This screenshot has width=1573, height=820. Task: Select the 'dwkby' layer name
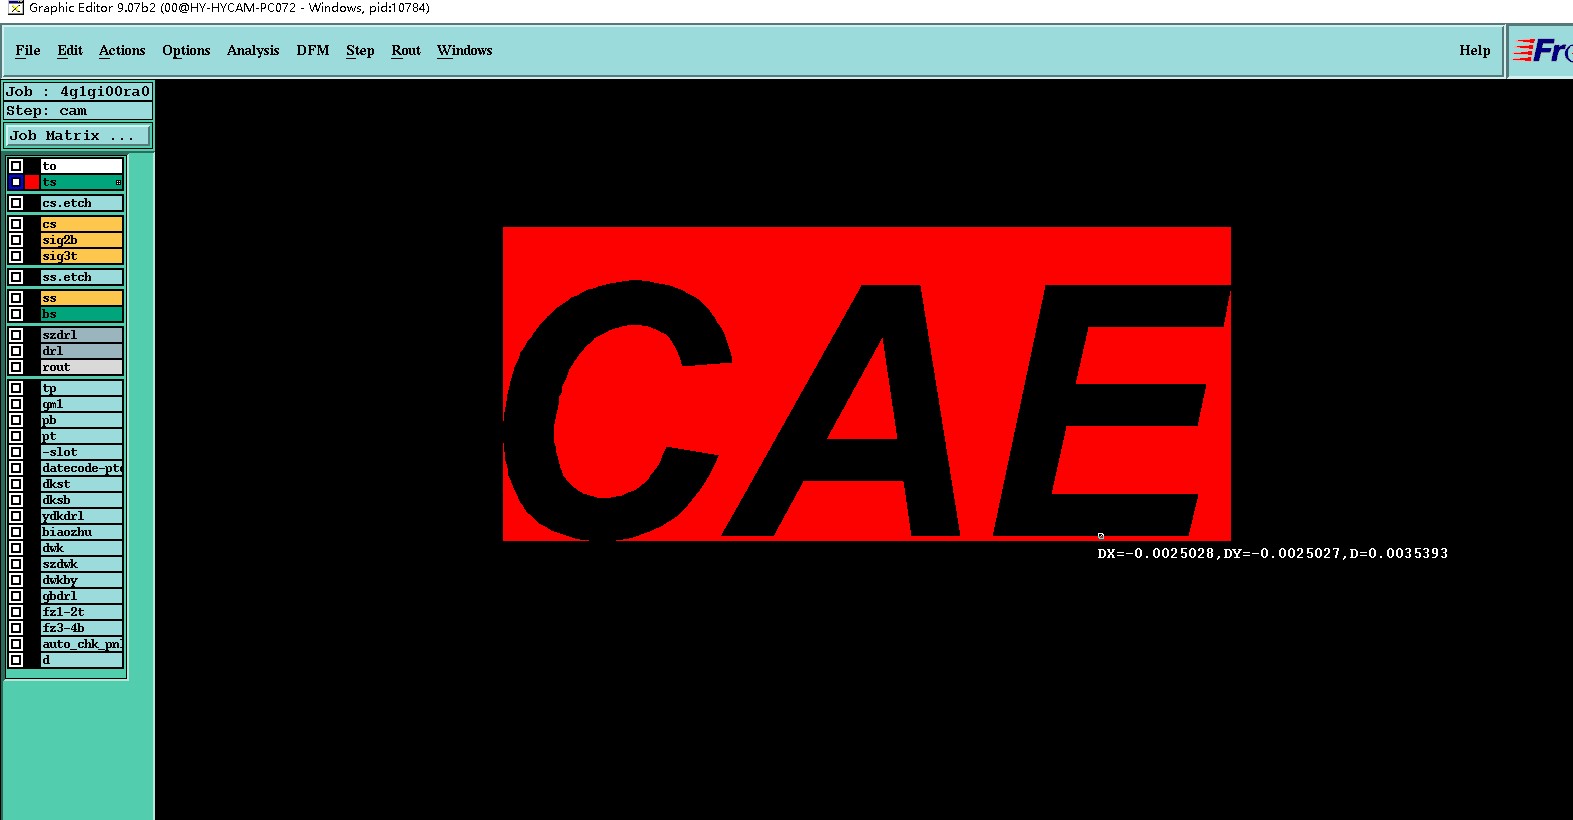click(82, 580)
